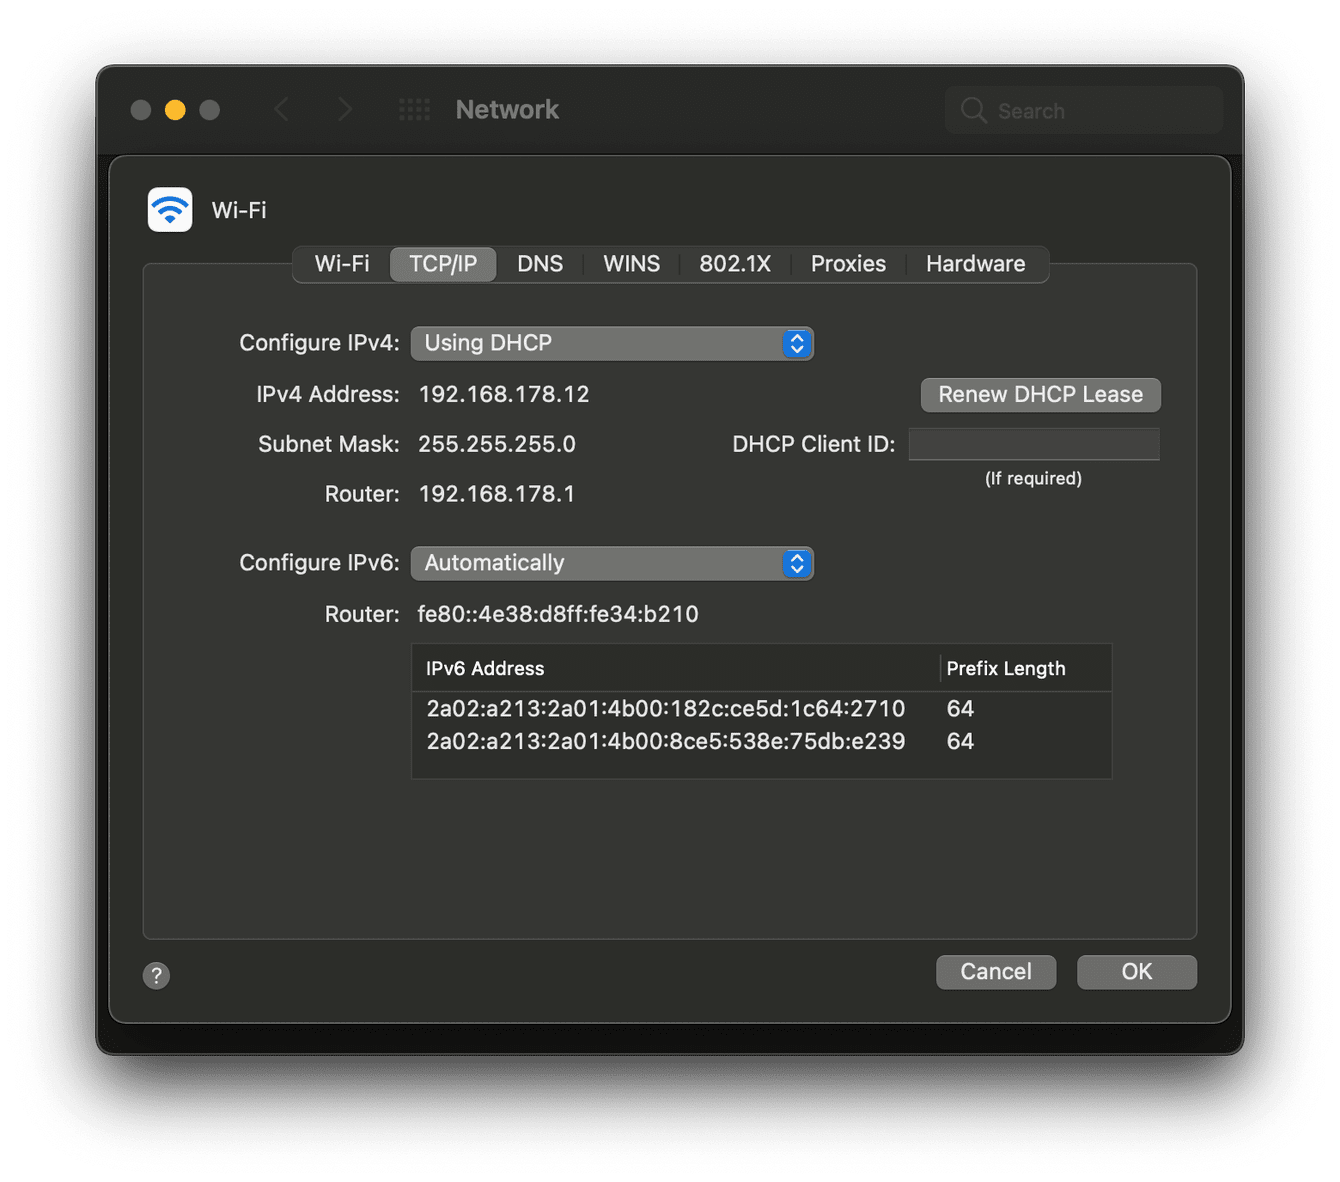
Task: Open the preferences grid view icon
Action: point(414,109)
